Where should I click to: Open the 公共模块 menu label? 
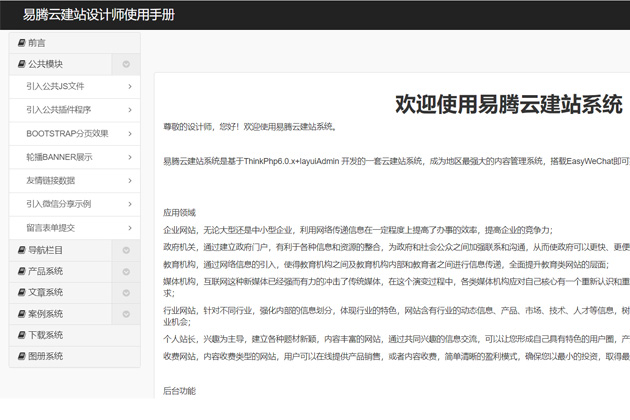click(45, 64)
